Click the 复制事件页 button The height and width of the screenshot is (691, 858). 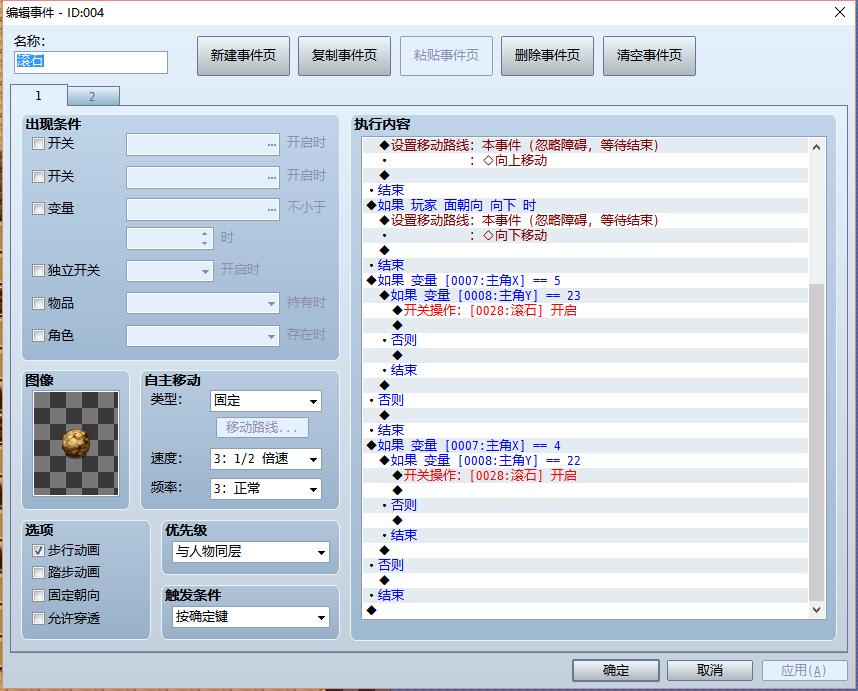click(344, 56)
